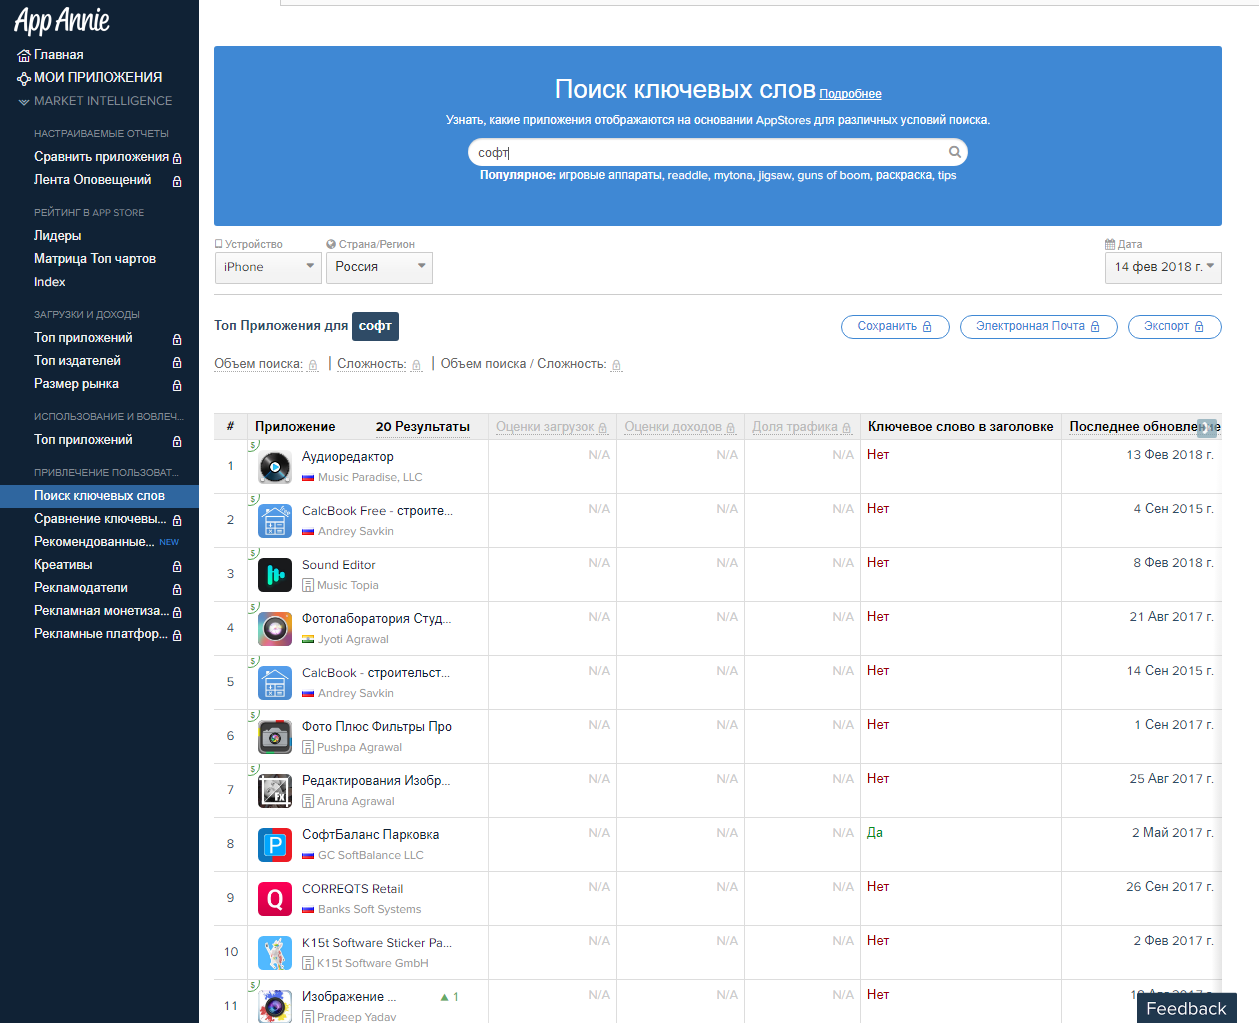The height and width of the screenshot is (1023, 1259).
Task: Click the Sound Editor app name
Action: pyautogui.click(x=339, y=565)
